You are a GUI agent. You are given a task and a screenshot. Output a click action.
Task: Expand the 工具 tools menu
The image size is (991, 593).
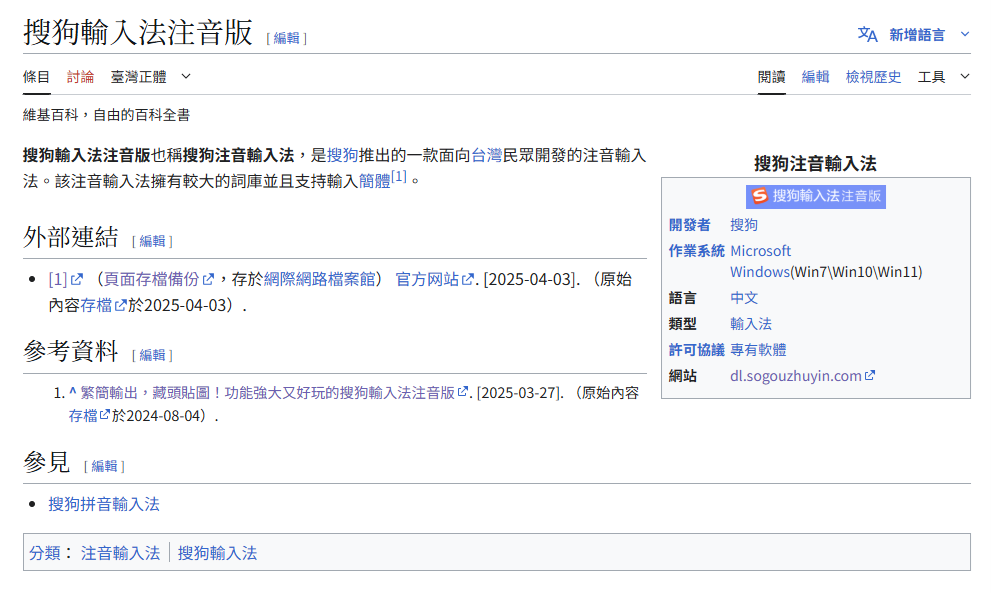point(944,76)
